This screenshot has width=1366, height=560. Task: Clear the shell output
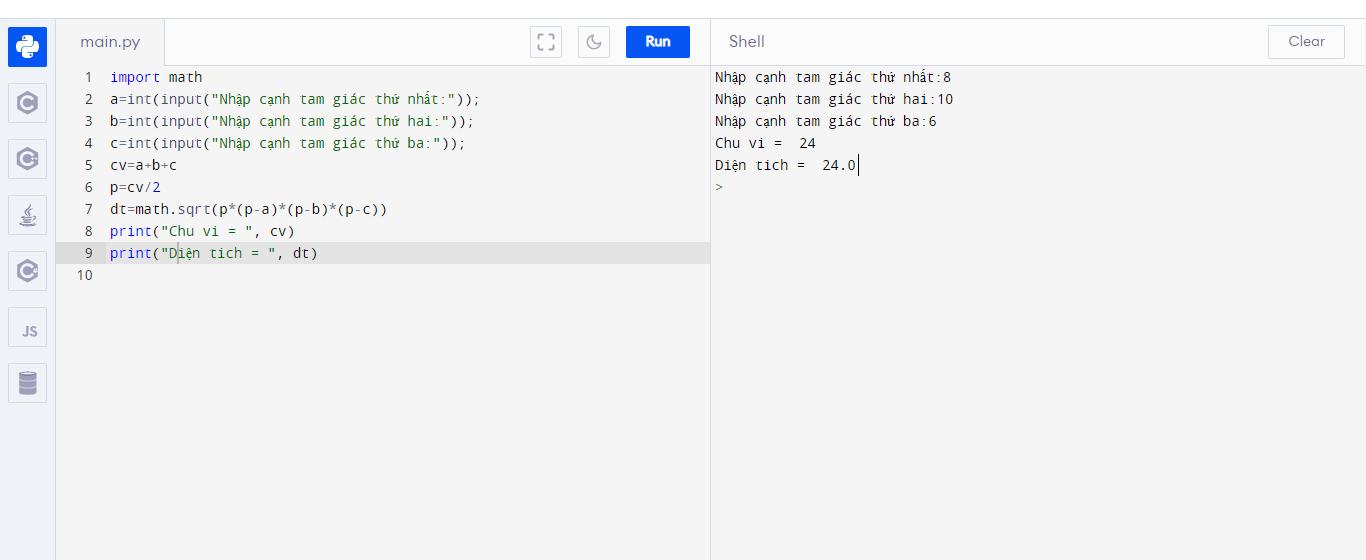pos(1306,42)
